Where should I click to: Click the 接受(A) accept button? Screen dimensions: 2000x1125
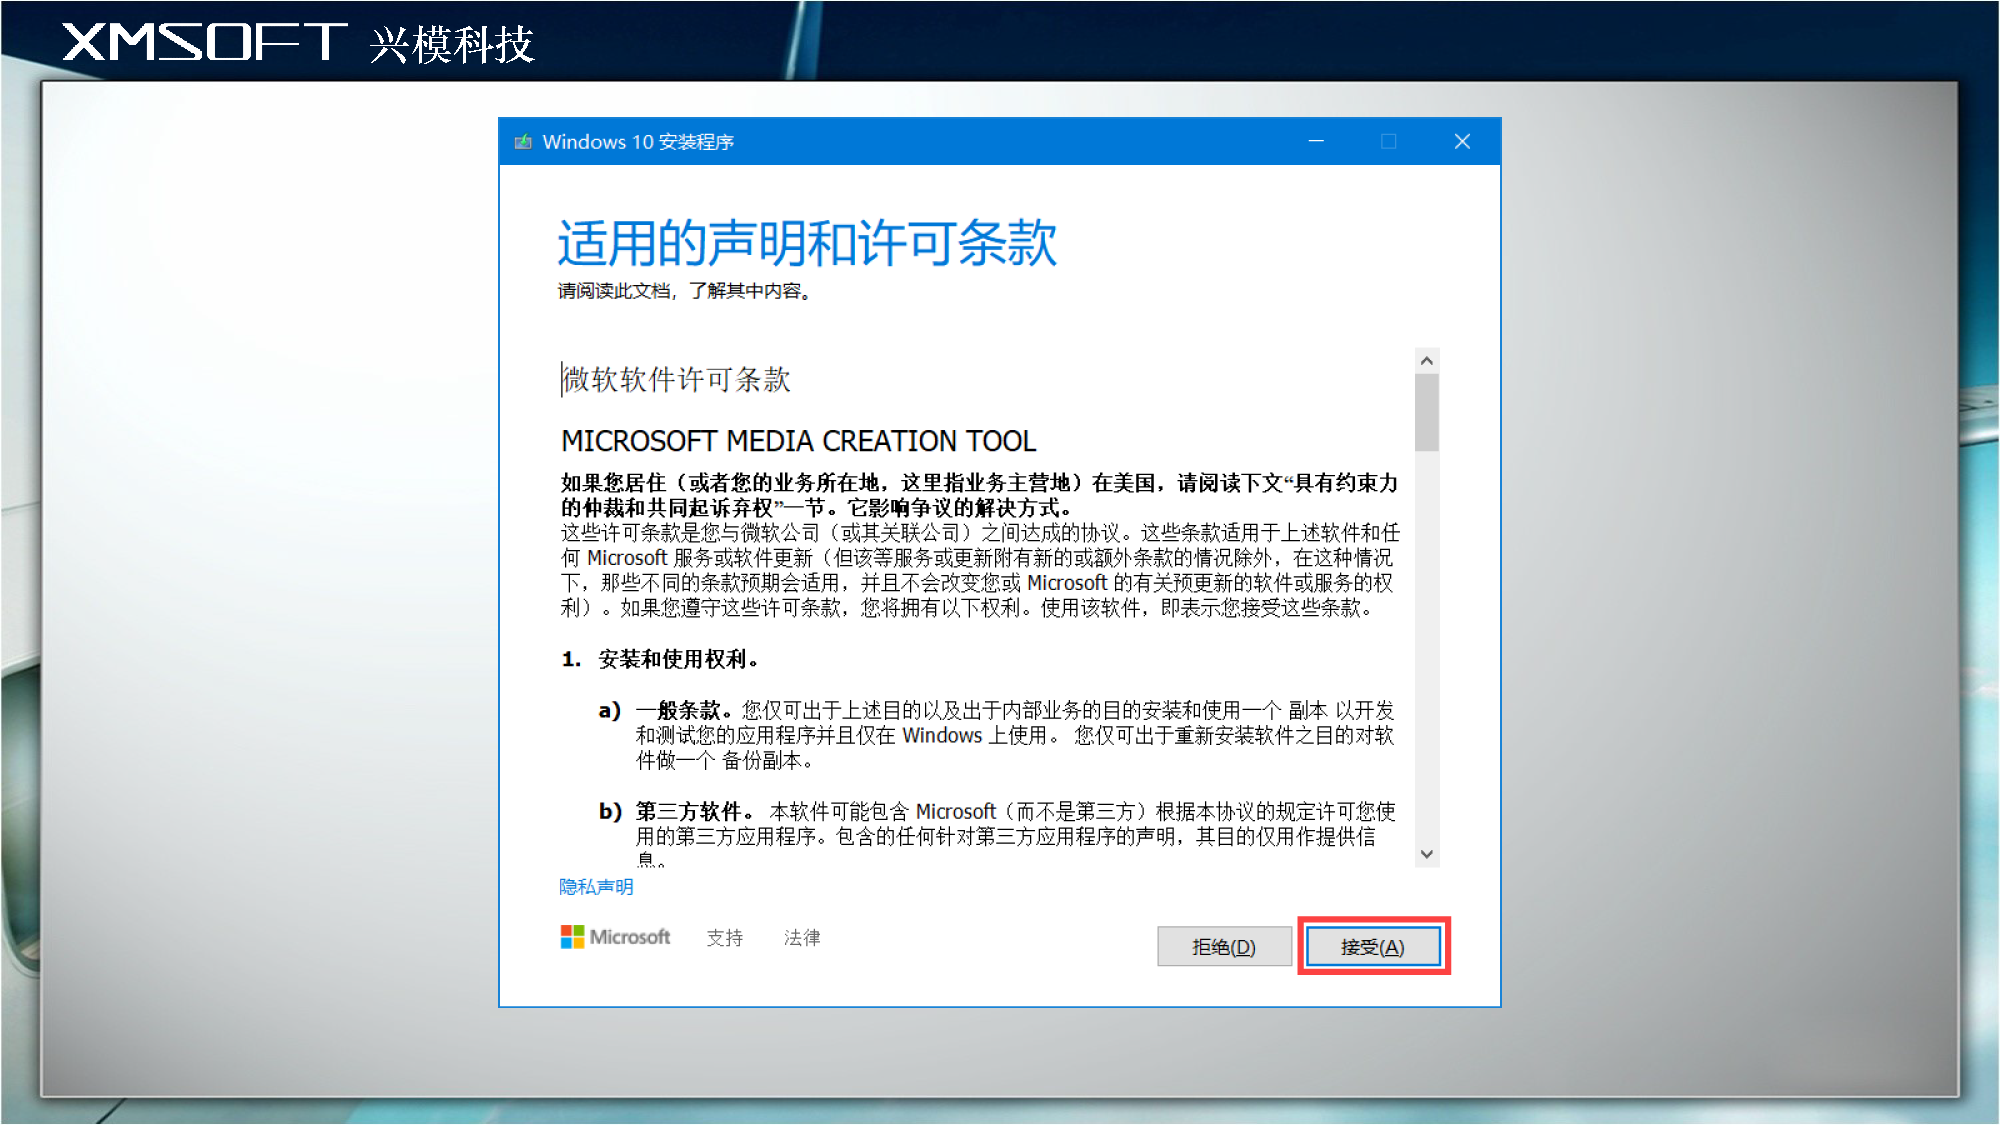point(1373,946)
